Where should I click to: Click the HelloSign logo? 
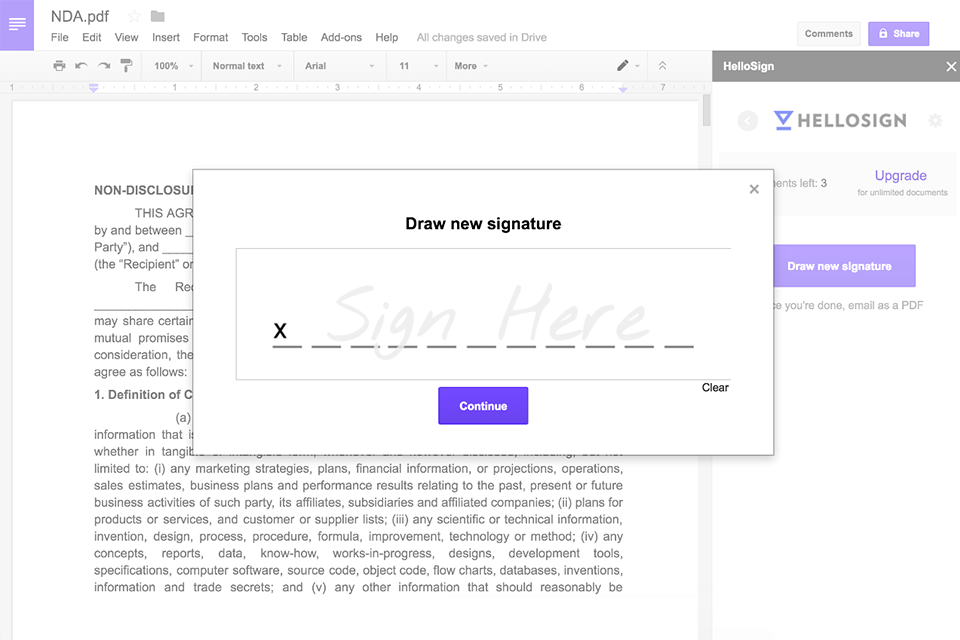840,120
